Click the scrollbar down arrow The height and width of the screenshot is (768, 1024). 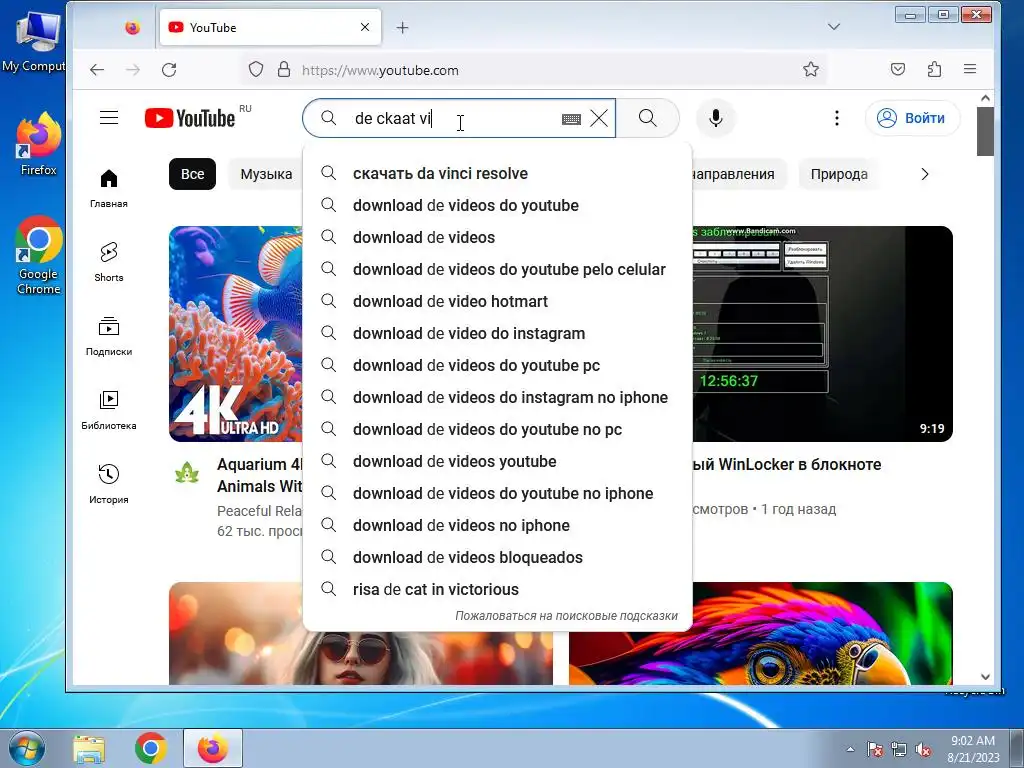(x=985, y=677)
